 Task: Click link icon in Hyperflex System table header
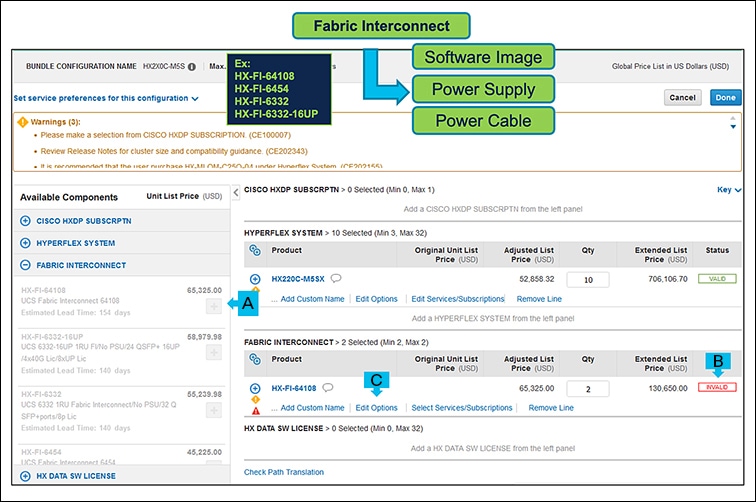pos(255,249)
